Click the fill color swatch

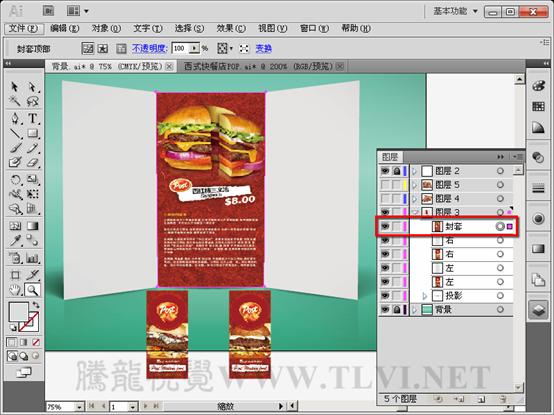point(18,312)
